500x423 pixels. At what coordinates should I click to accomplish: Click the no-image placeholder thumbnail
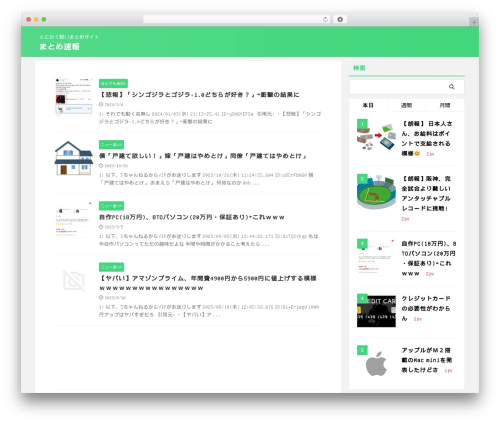click(74, 281)
